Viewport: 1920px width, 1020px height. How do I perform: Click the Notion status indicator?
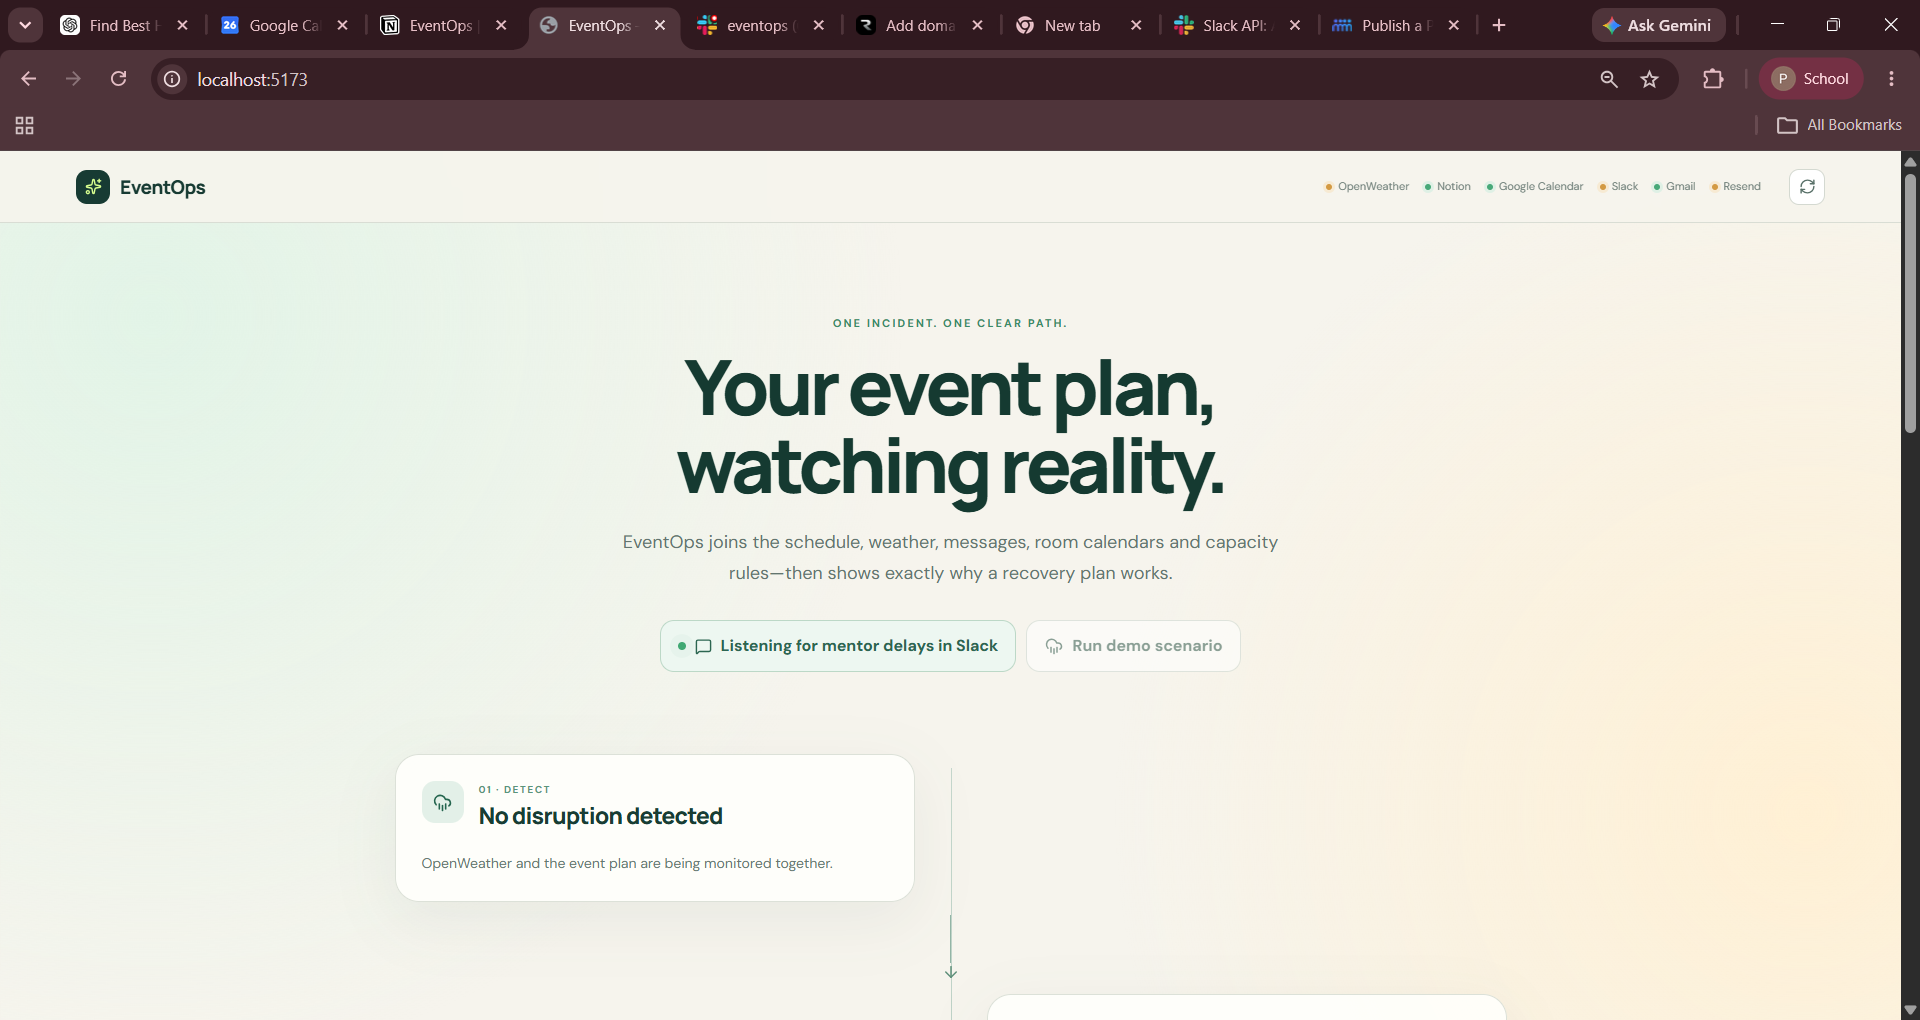click(1448, 187)
